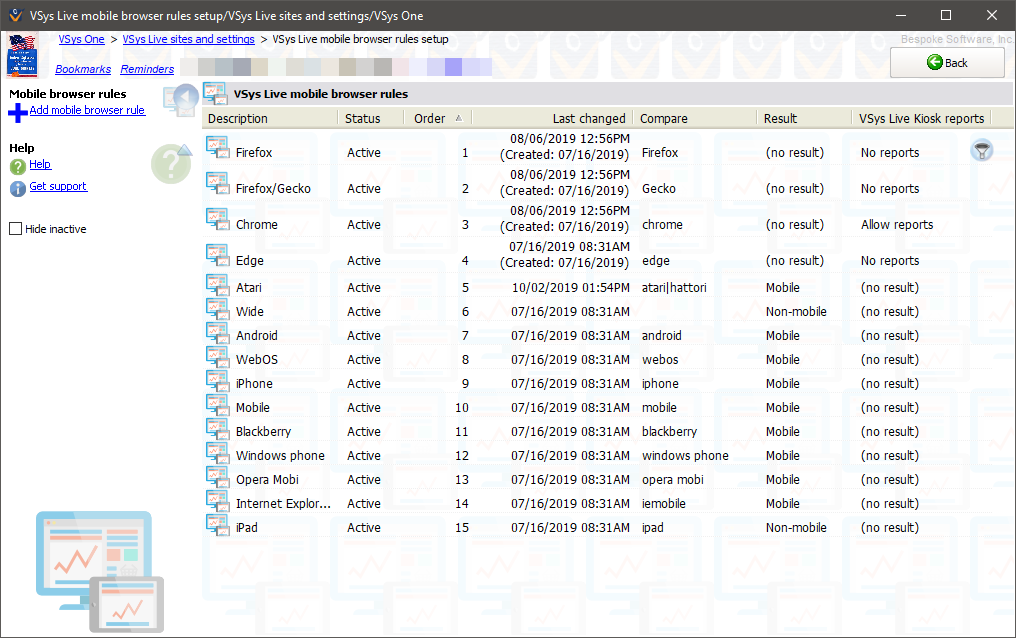Select the Blackberry rule row

263,432
